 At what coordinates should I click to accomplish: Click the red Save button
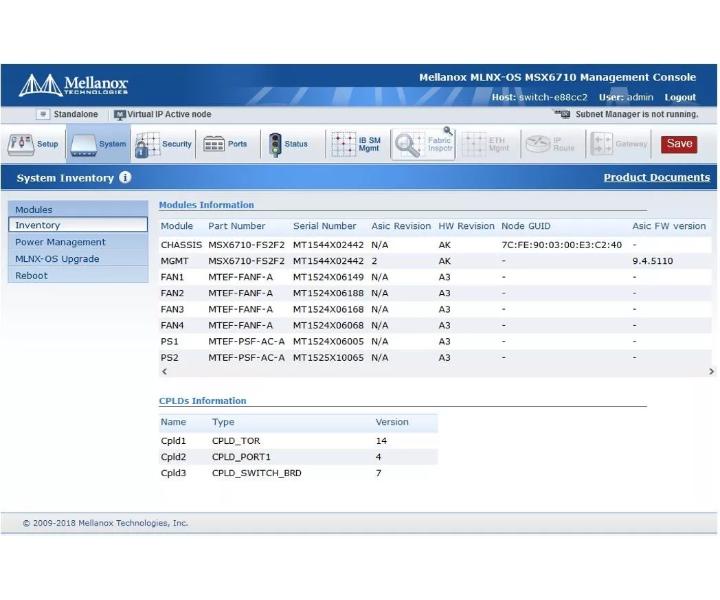679,144
